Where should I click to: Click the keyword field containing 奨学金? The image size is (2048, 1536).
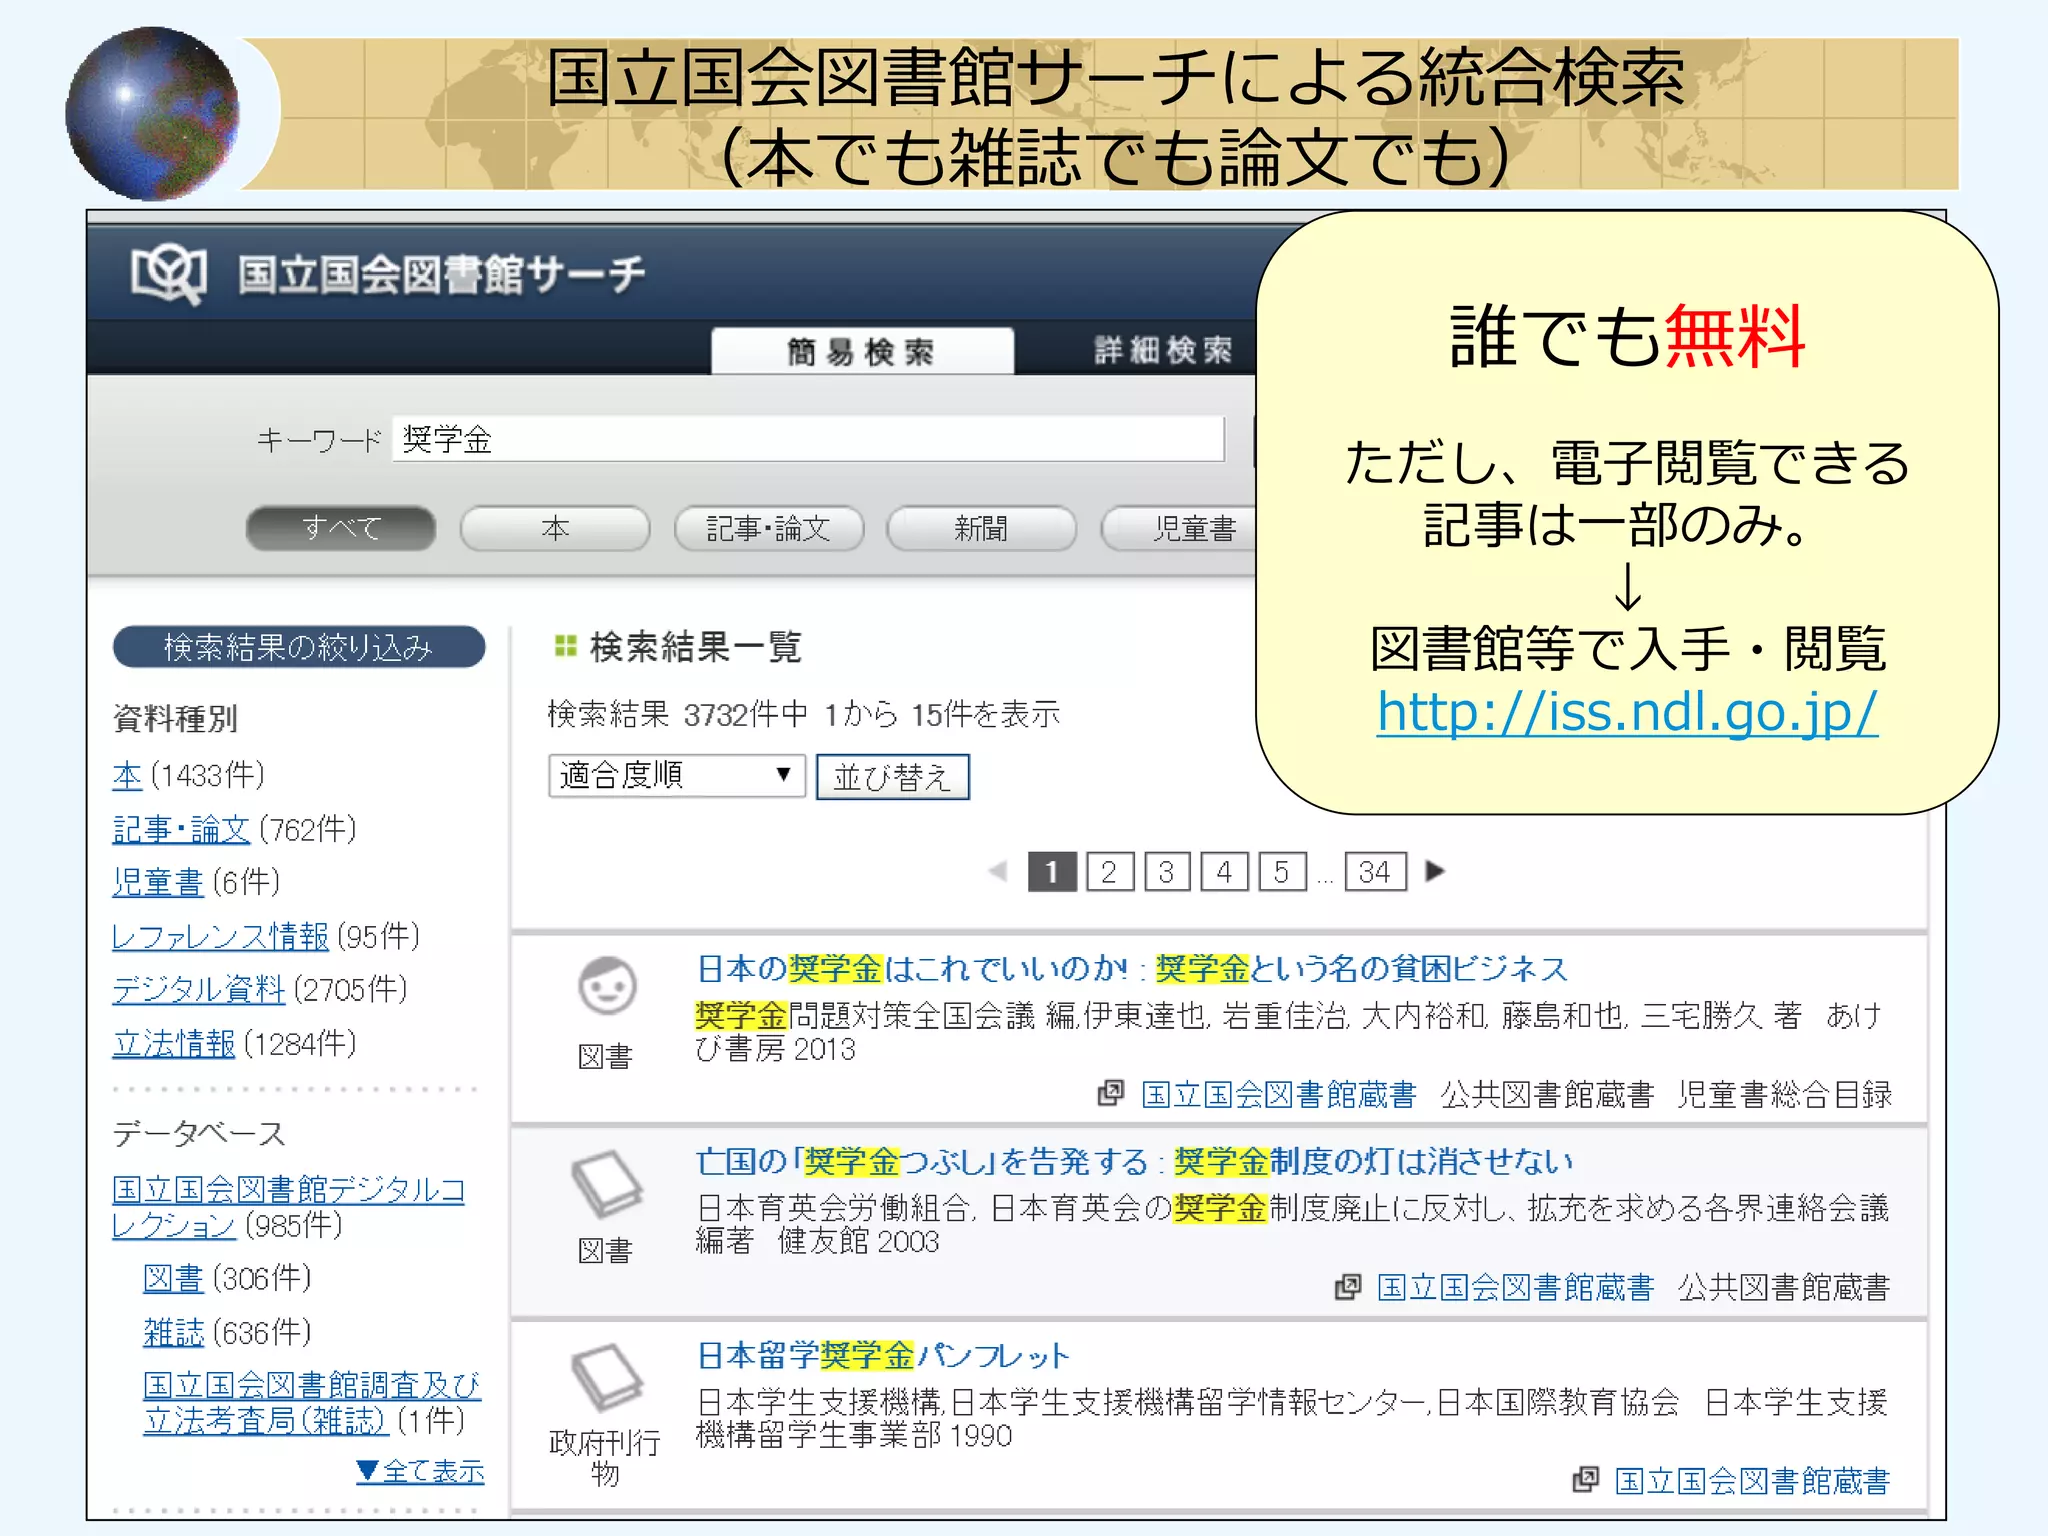click(x=808, y=438)
